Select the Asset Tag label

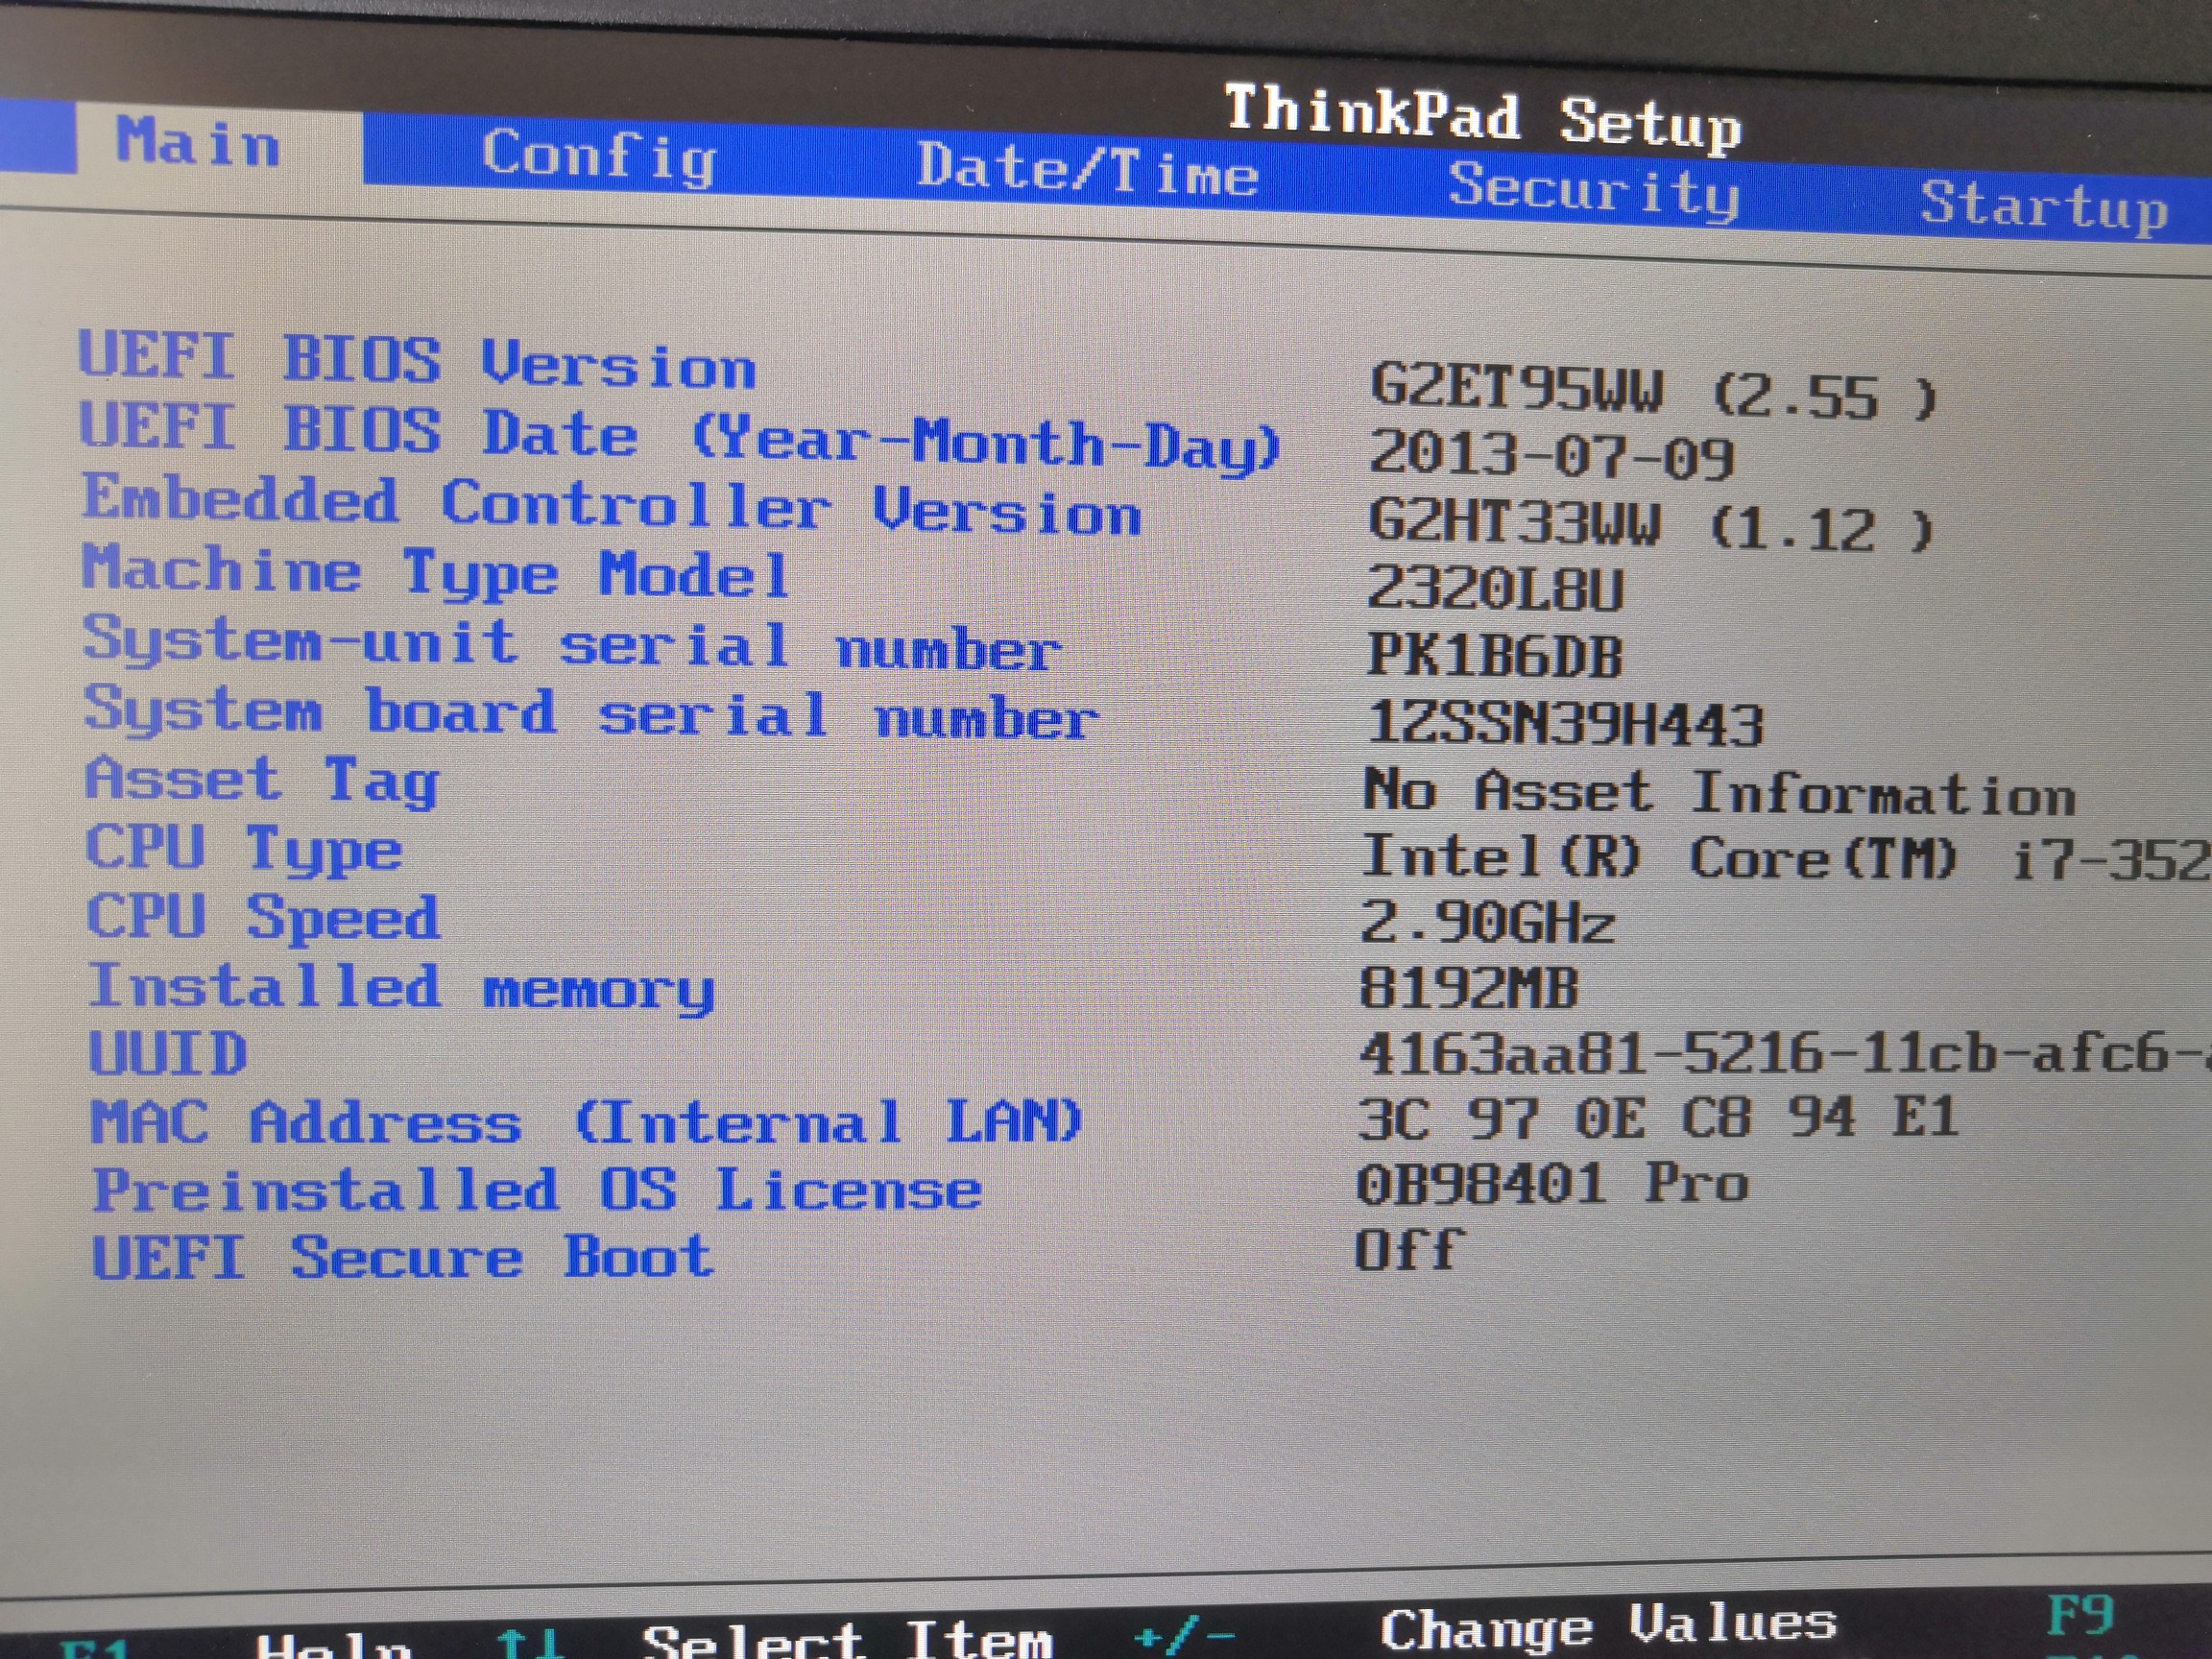coord(262,780)
